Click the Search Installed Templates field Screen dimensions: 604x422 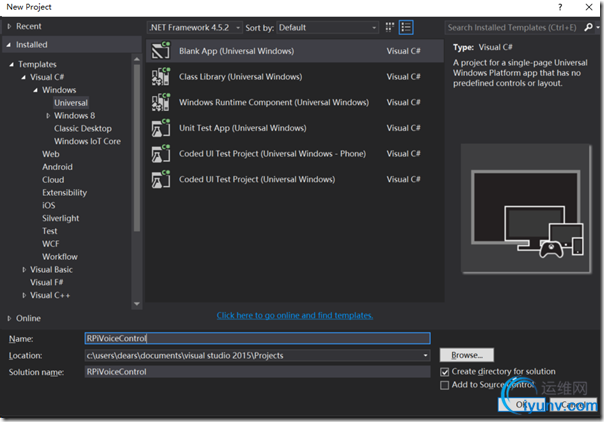pos(513,27)
